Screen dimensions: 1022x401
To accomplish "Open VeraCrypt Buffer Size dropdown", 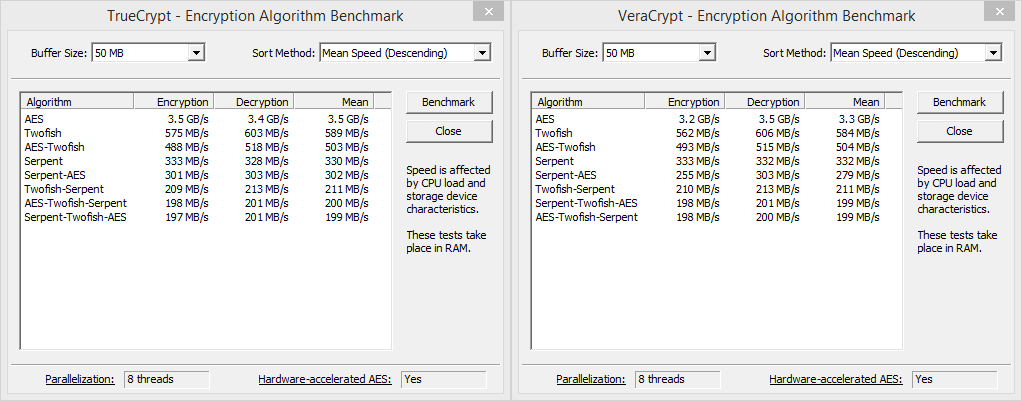I will pos(660,53).
